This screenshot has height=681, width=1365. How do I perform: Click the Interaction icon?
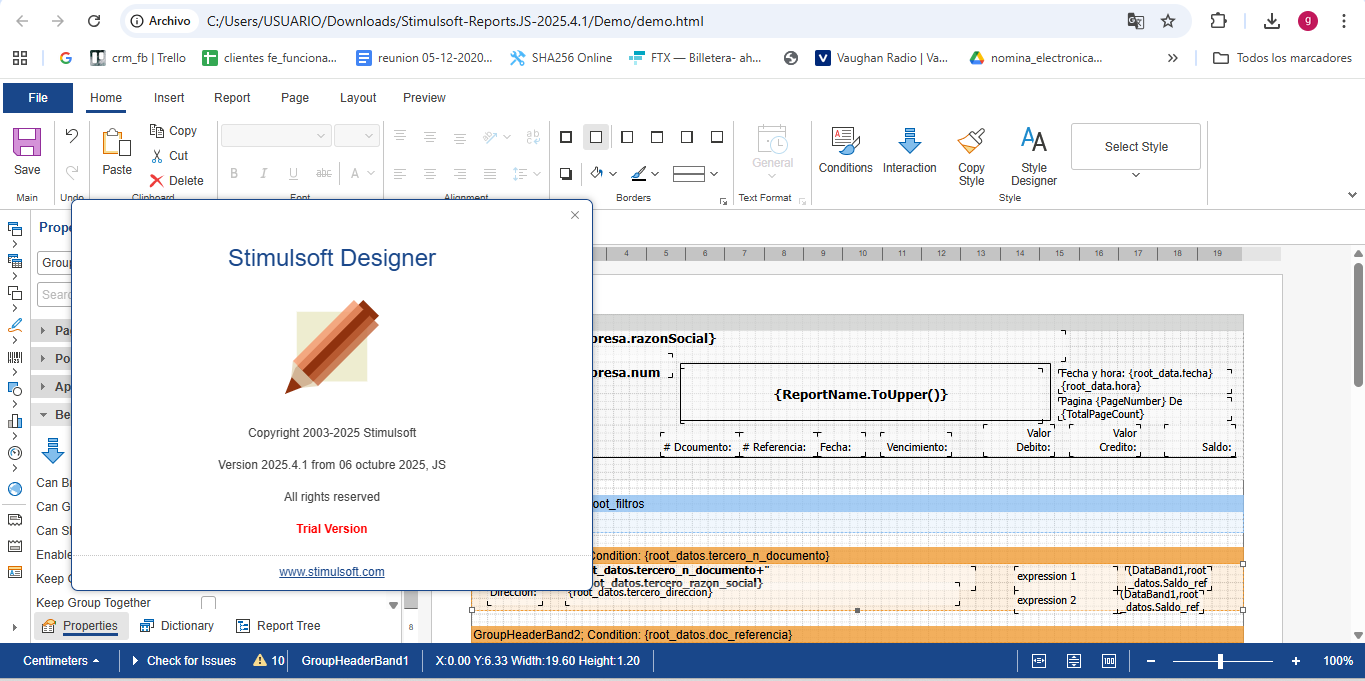point(909,142)
